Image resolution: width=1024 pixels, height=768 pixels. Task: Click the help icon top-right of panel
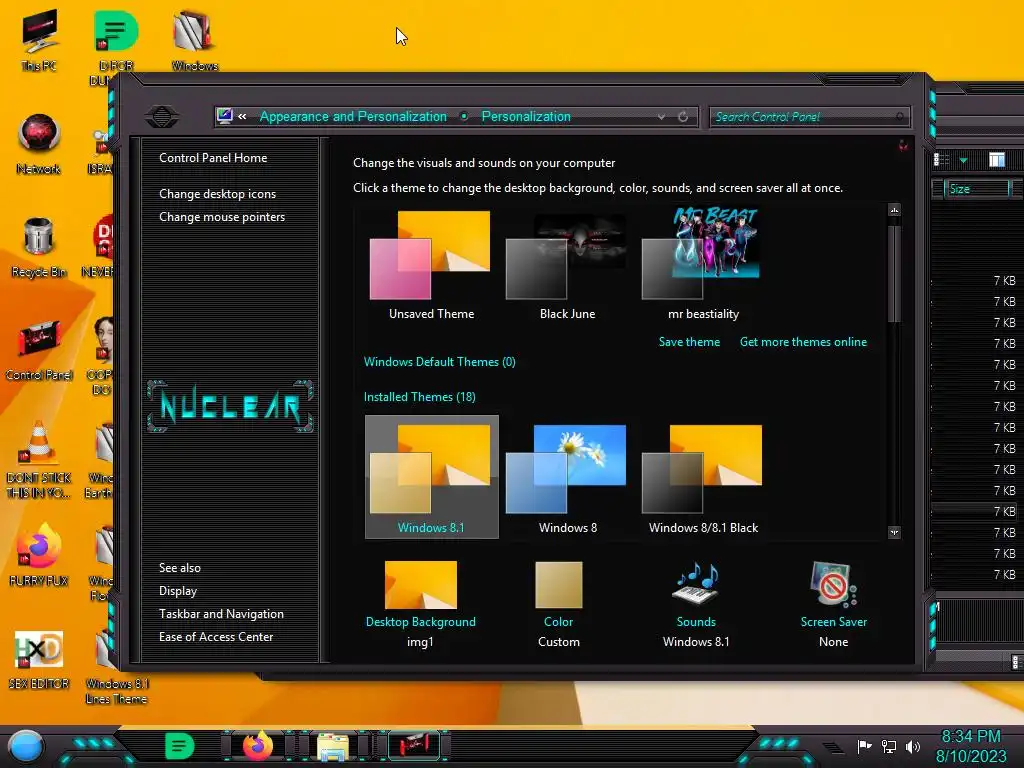click(903, 145)
